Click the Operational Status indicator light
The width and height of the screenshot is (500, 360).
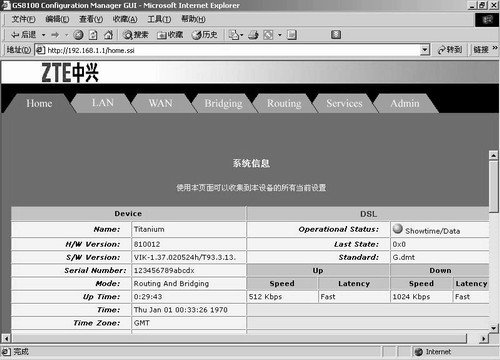coord(397,228)
